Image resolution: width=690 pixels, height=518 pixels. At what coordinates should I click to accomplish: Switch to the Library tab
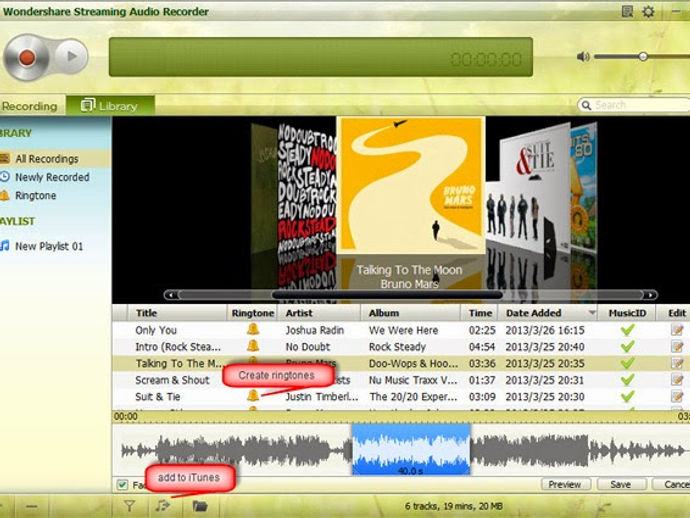[x=110, y=106]
